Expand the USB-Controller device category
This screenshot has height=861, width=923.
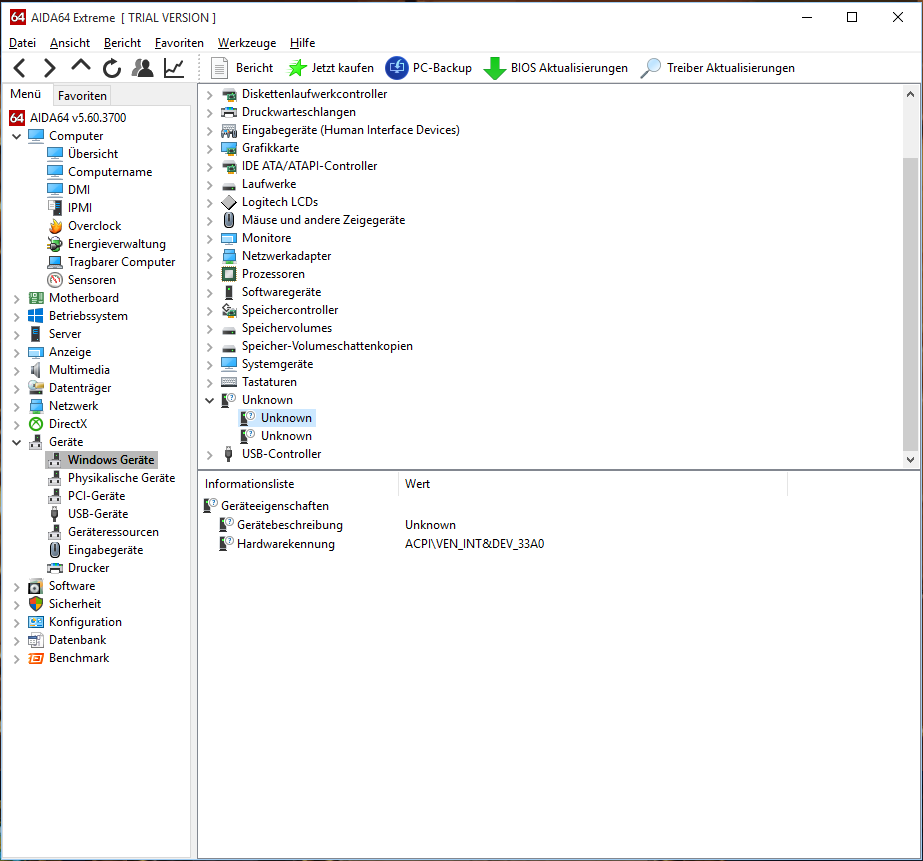tap(210, 454)
